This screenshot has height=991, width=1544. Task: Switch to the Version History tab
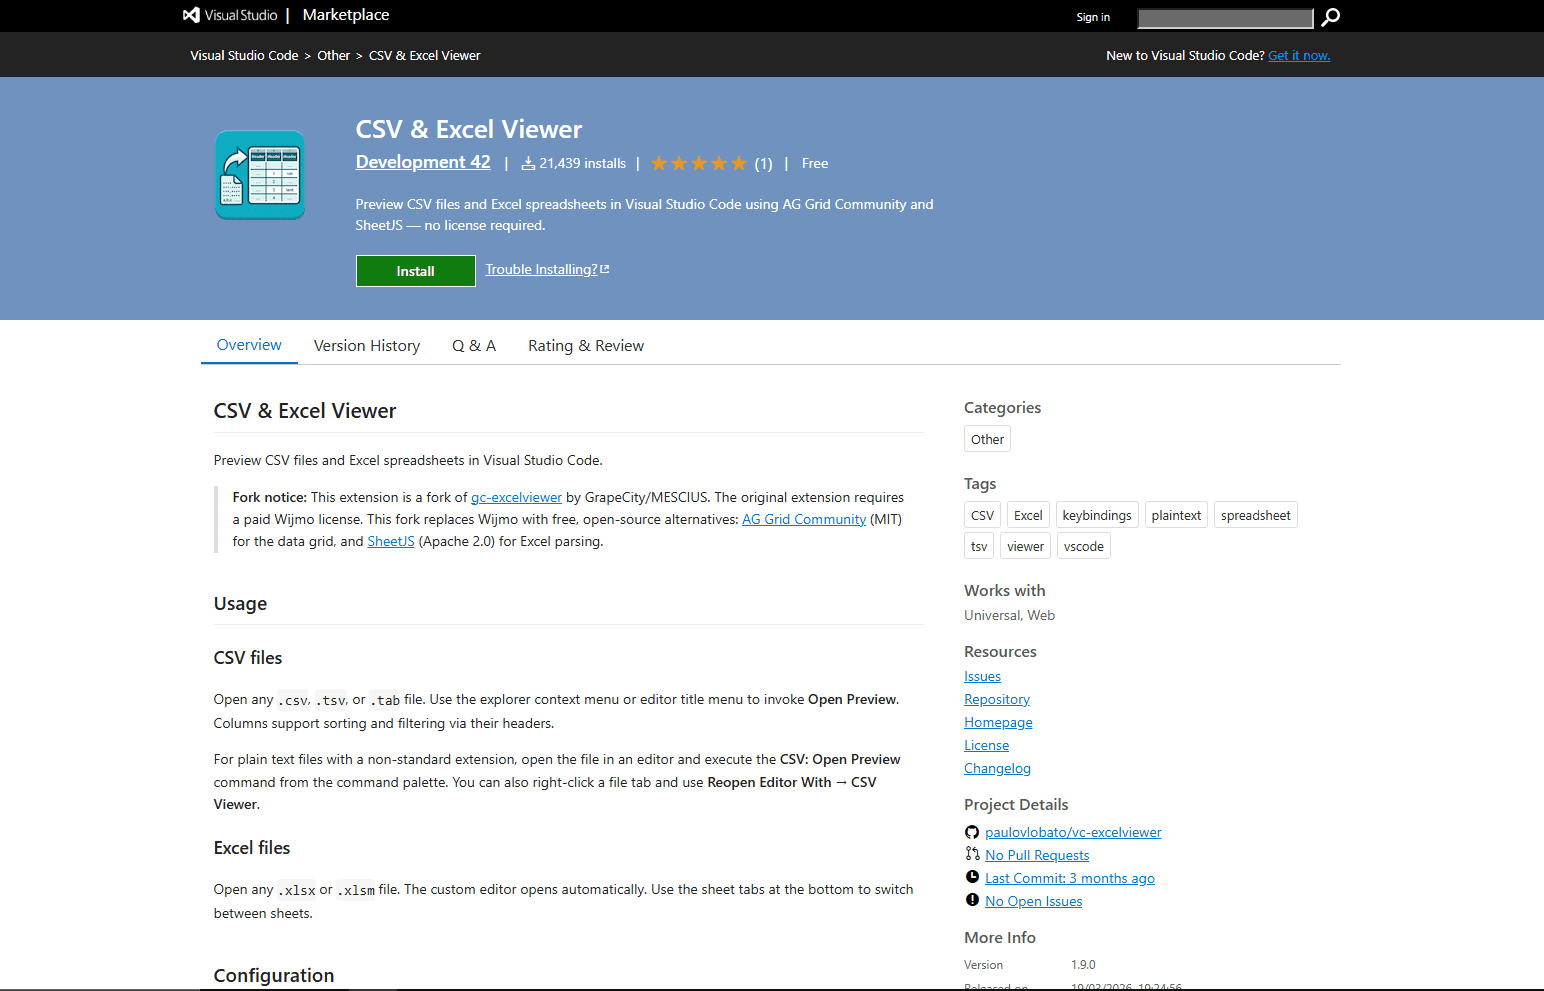click(x=367, y=346)
